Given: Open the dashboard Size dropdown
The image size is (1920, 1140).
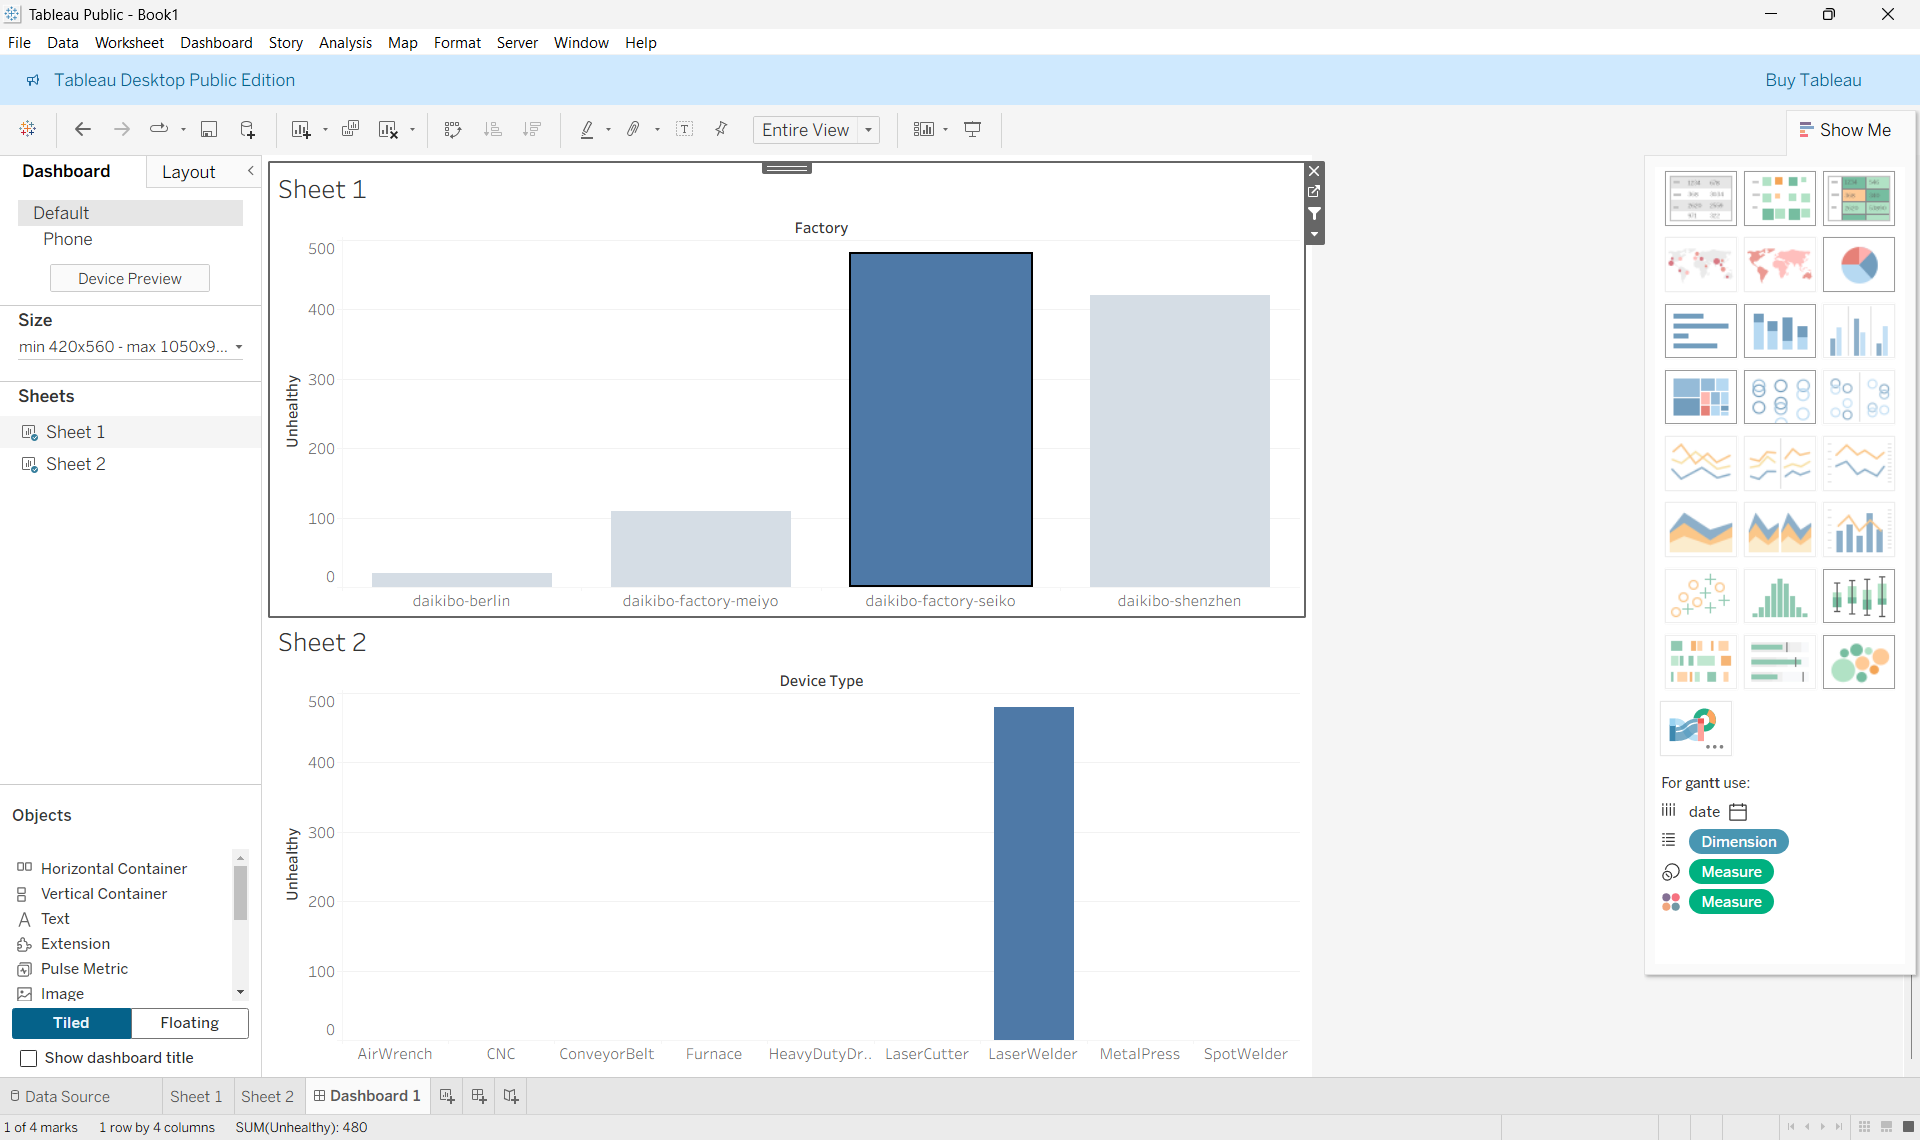Looking at the screenshot, I should click(x=238, y=347).
